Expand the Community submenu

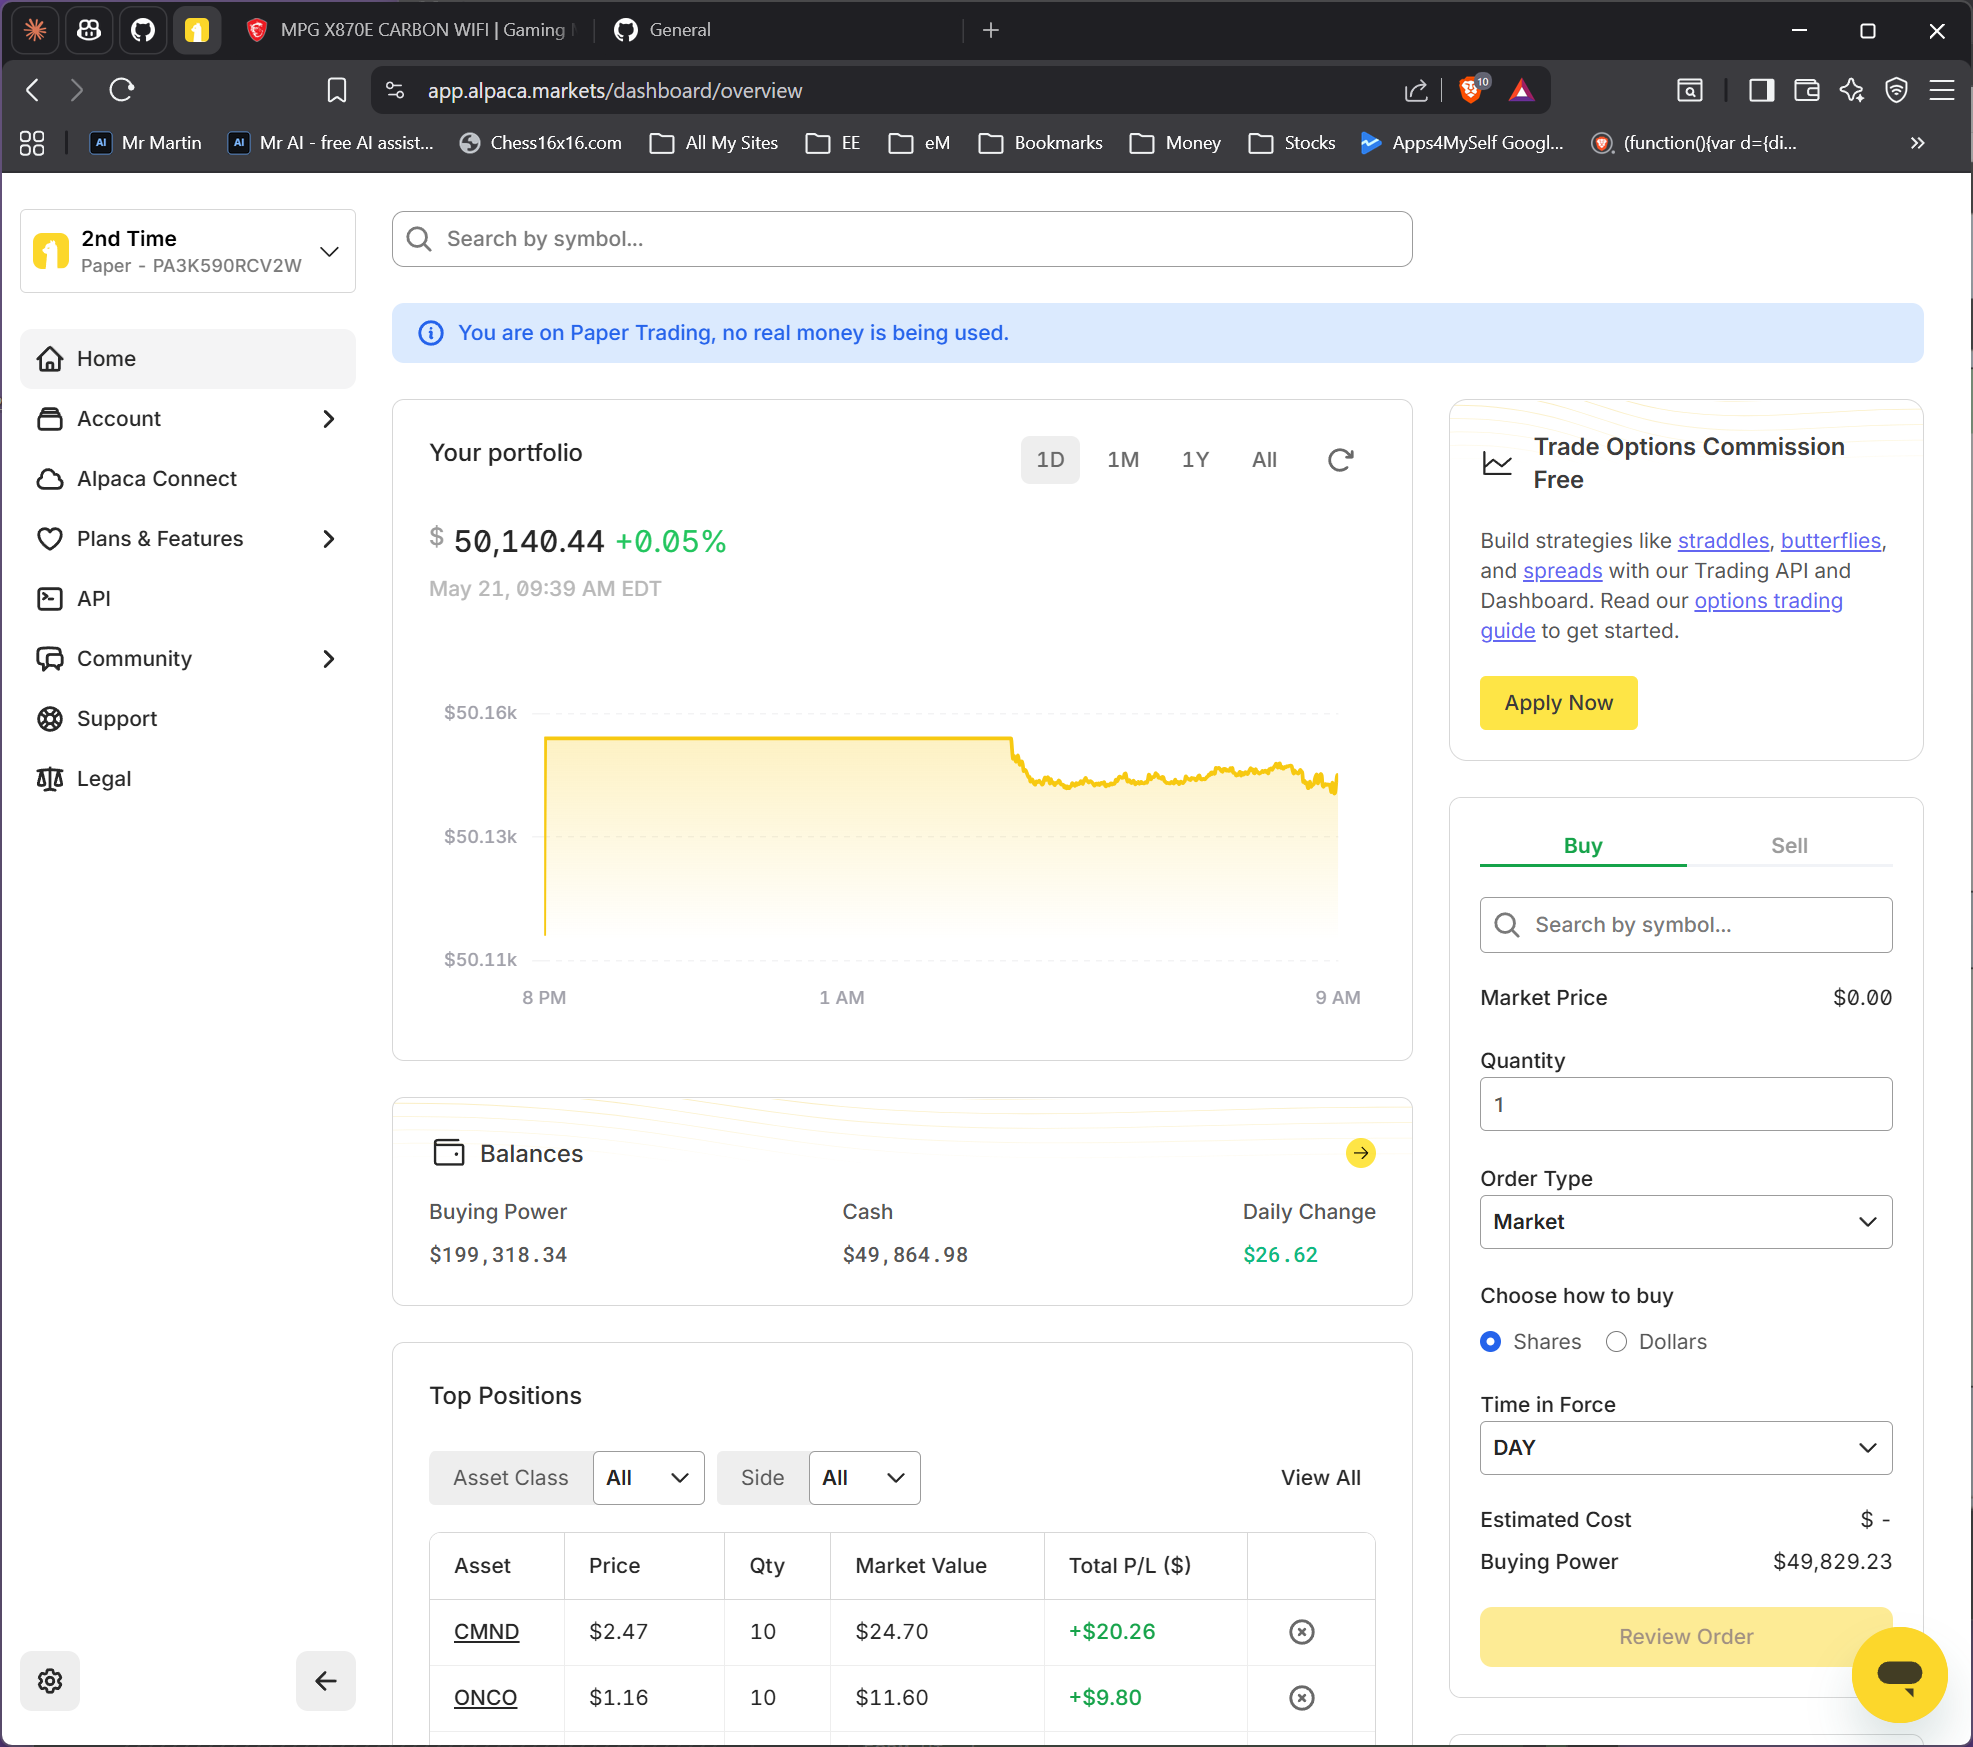click(x=328, y=659)
